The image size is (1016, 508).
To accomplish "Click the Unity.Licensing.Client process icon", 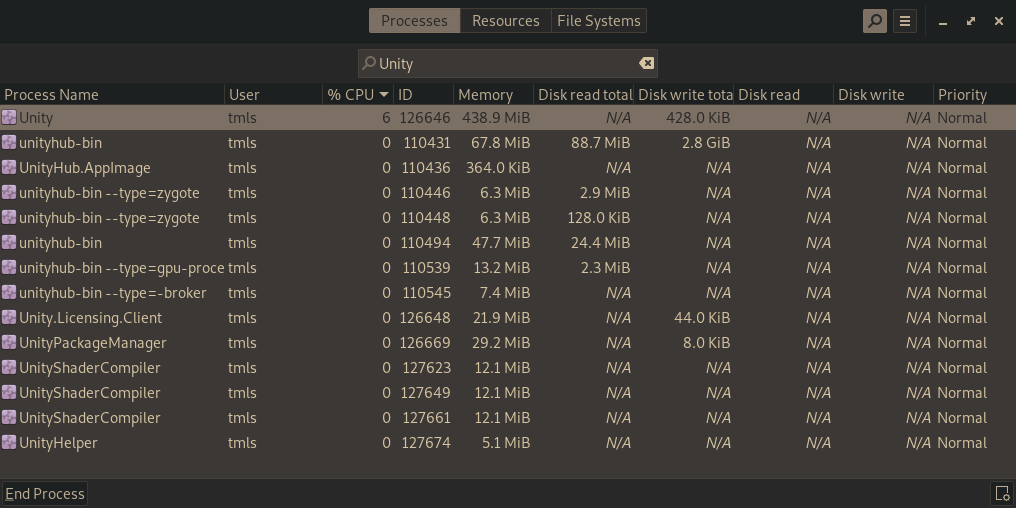I will tap(9, 318).
